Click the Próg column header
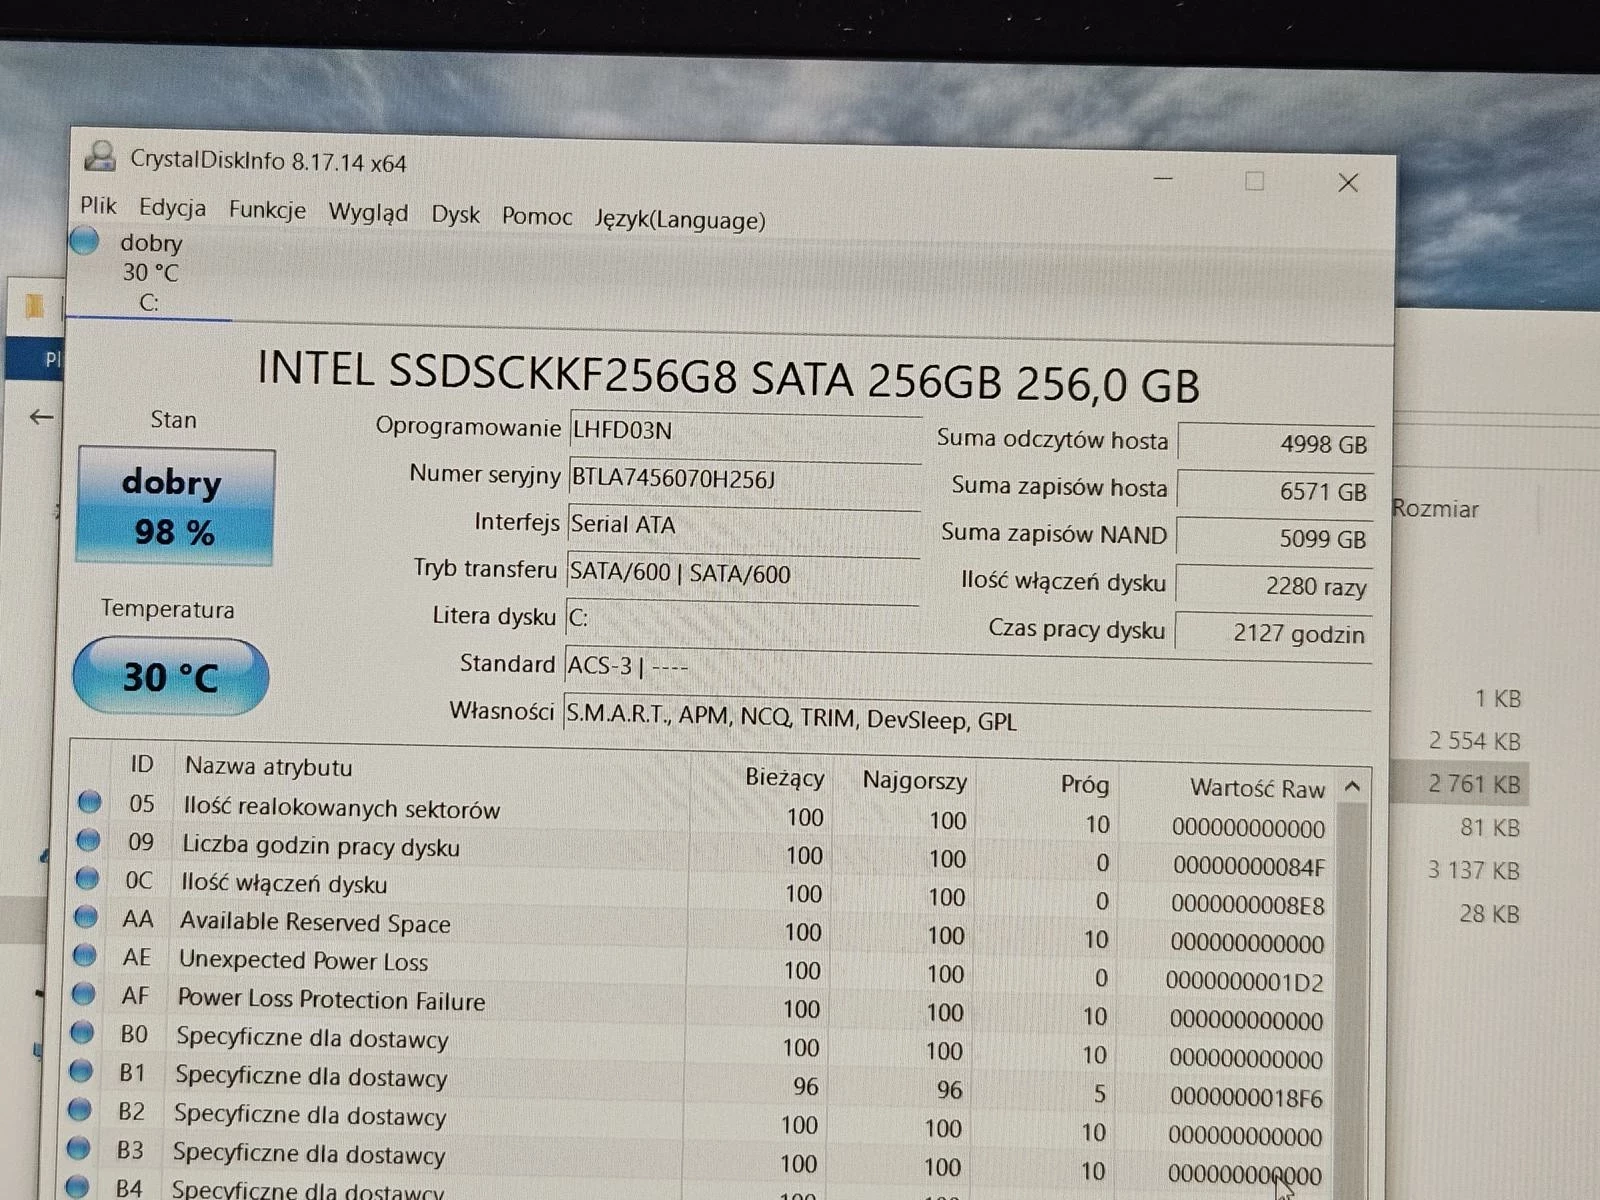The width and height of the screenshot is (1600, 1200). click(1085, 784)
